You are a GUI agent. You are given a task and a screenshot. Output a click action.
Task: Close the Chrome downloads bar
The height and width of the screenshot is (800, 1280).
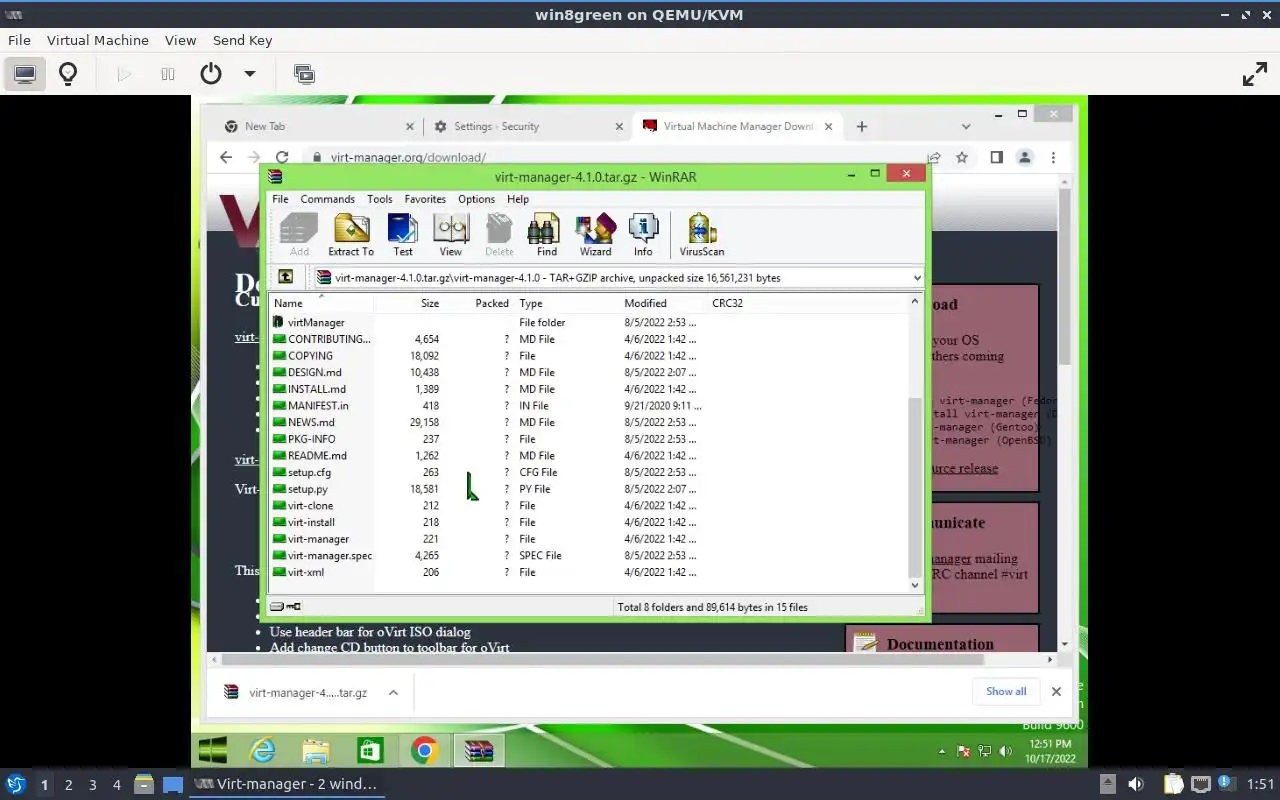1056,691
